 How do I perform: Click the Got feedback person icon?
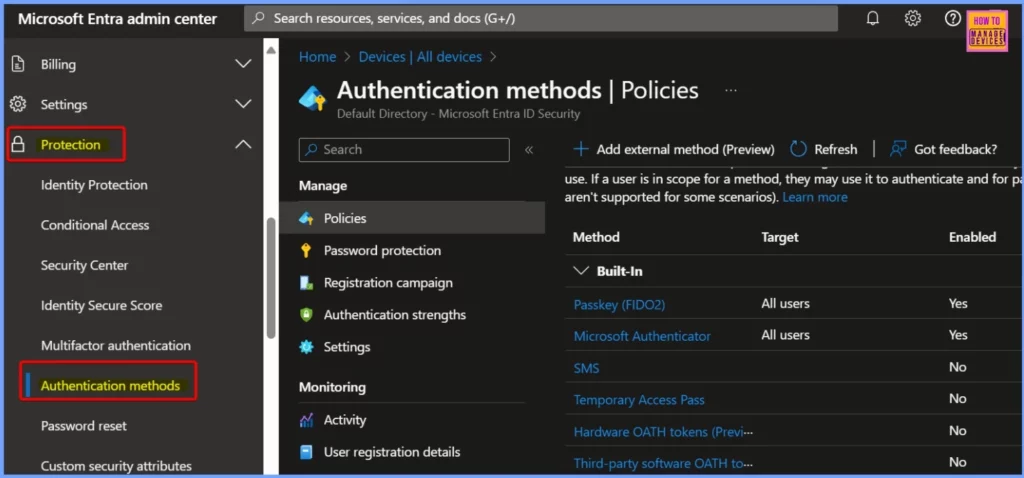click(898, 149)
